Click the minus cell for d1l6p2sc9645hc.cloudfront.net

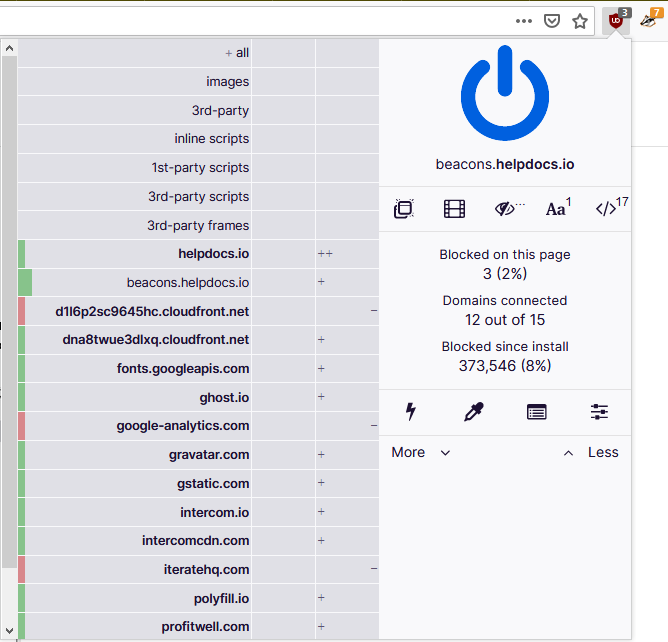click(347, 311)
